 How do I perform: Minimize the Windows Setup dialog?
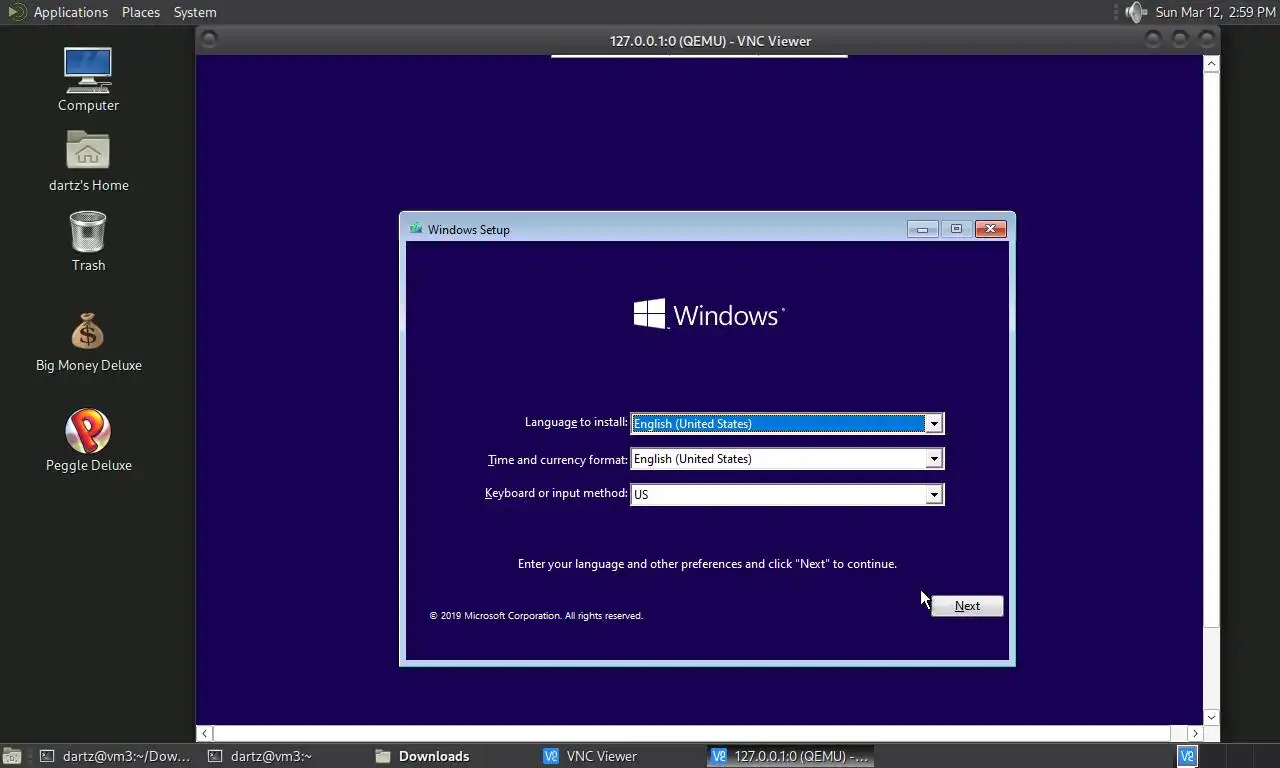point(922,229)
